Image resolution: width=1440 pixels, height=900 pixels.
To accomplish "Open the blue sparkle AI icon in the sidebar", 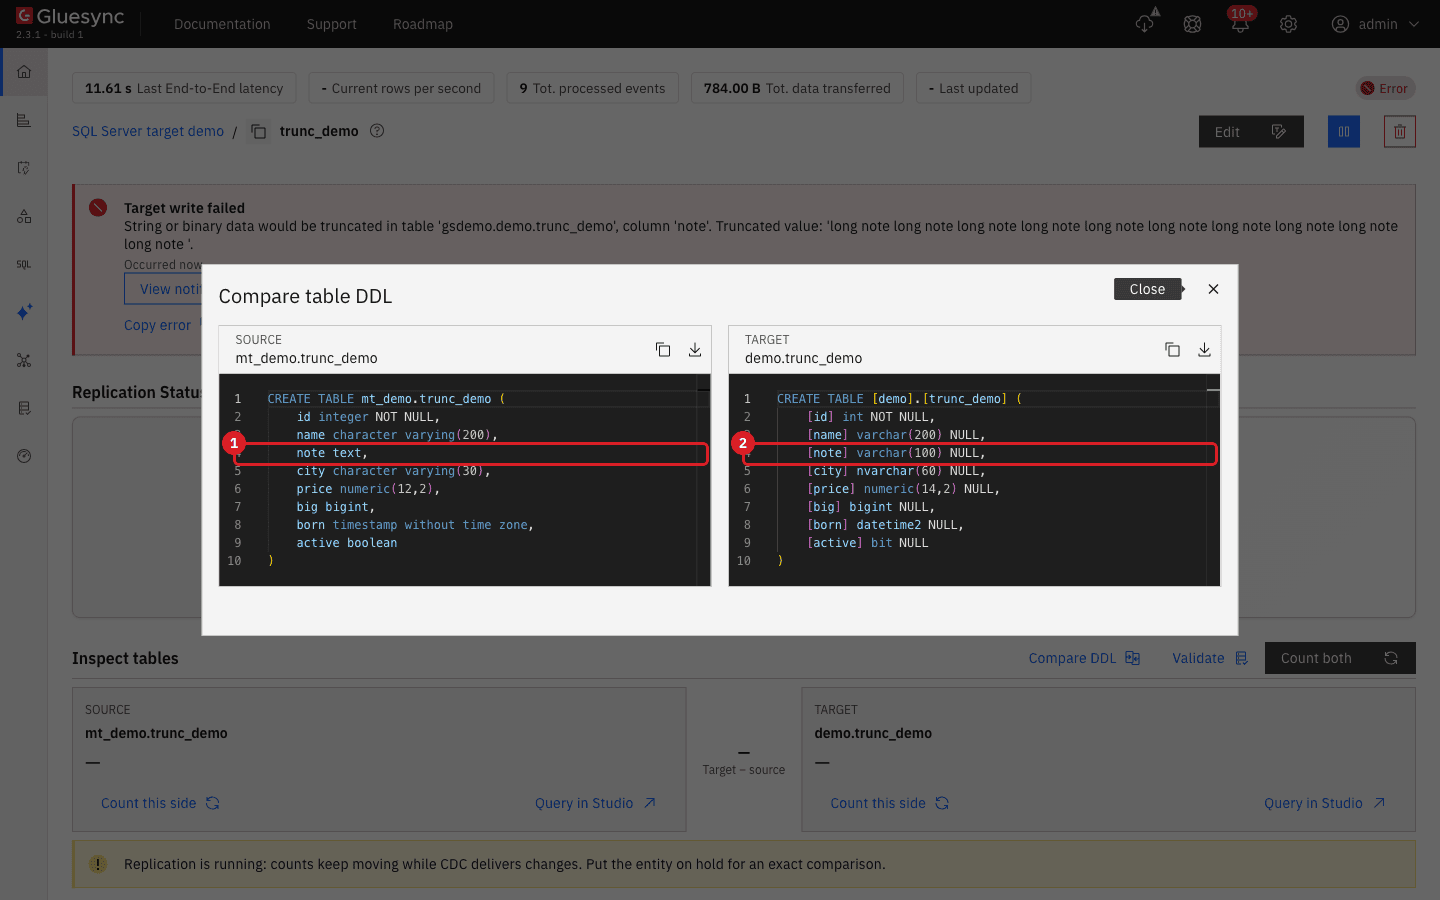I will 24,312.
